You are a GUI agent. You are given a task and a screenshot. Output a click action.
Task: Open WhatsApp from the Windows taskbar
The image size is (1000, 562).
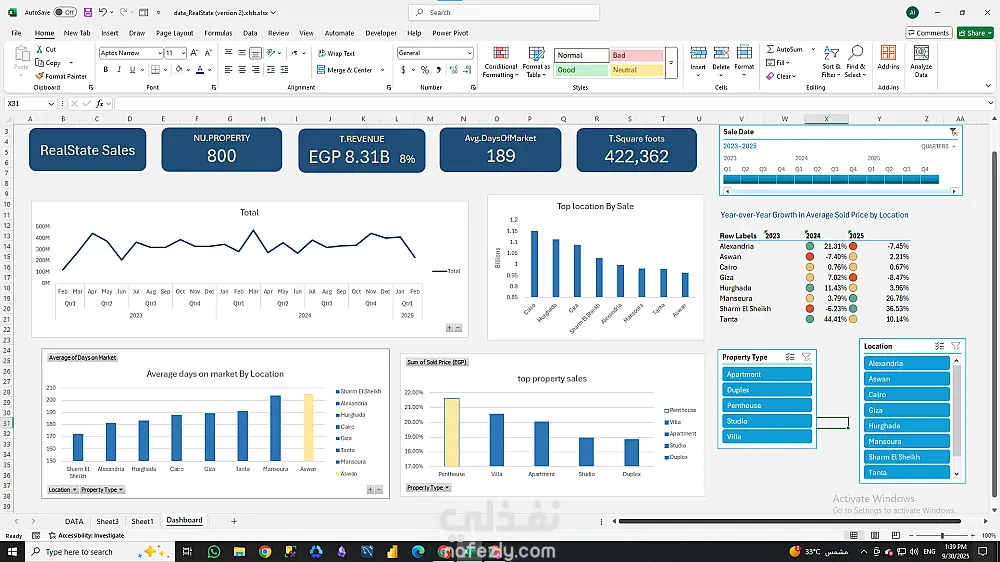pyautogui.click(x=214, y=551)
